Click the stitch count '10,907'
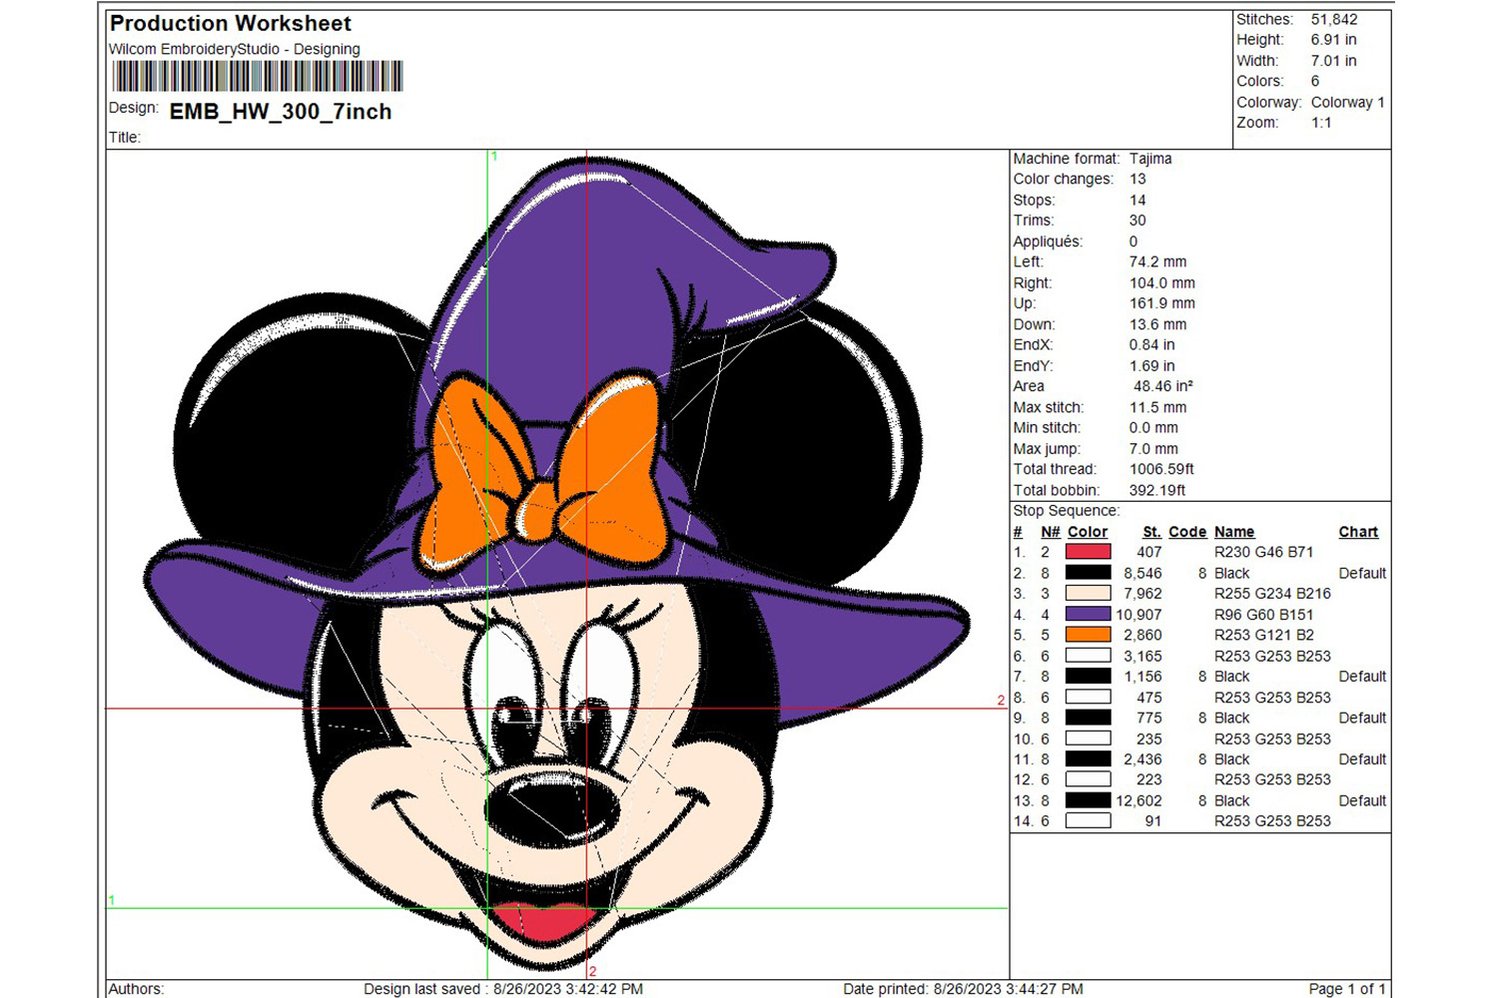 [1139, 614]
